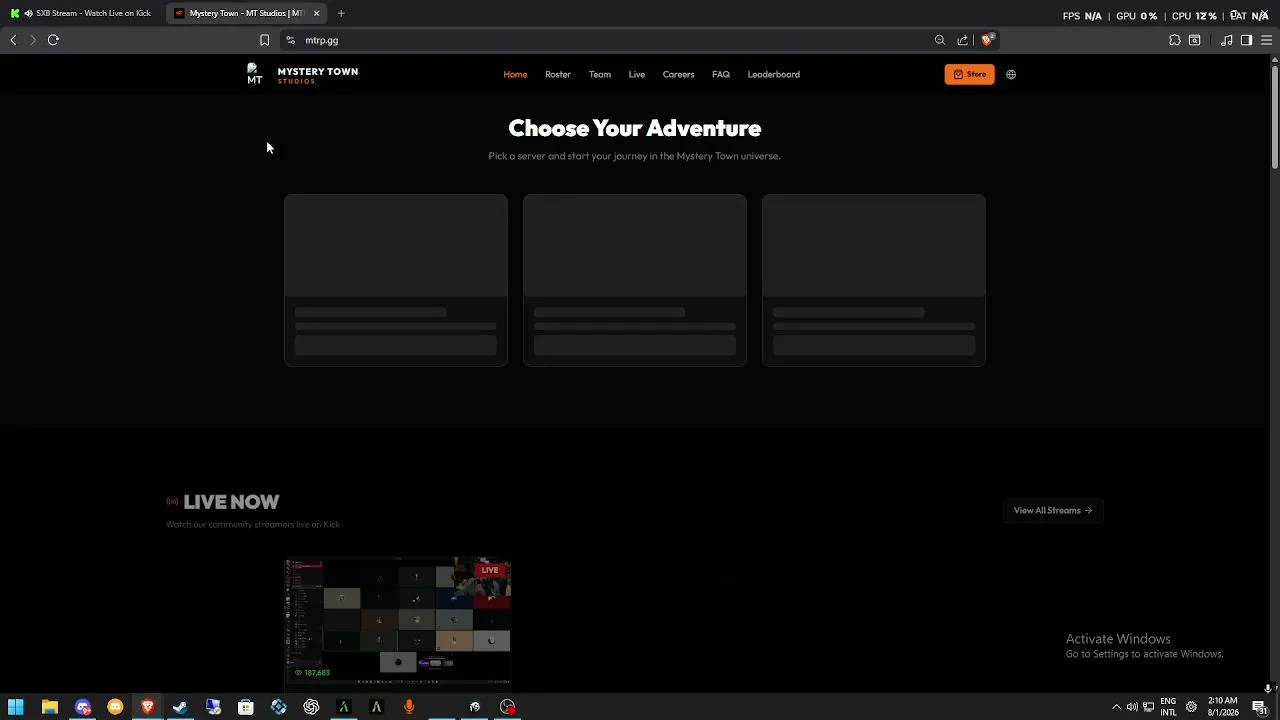Open the network tray icon

tap(1149, 707)
